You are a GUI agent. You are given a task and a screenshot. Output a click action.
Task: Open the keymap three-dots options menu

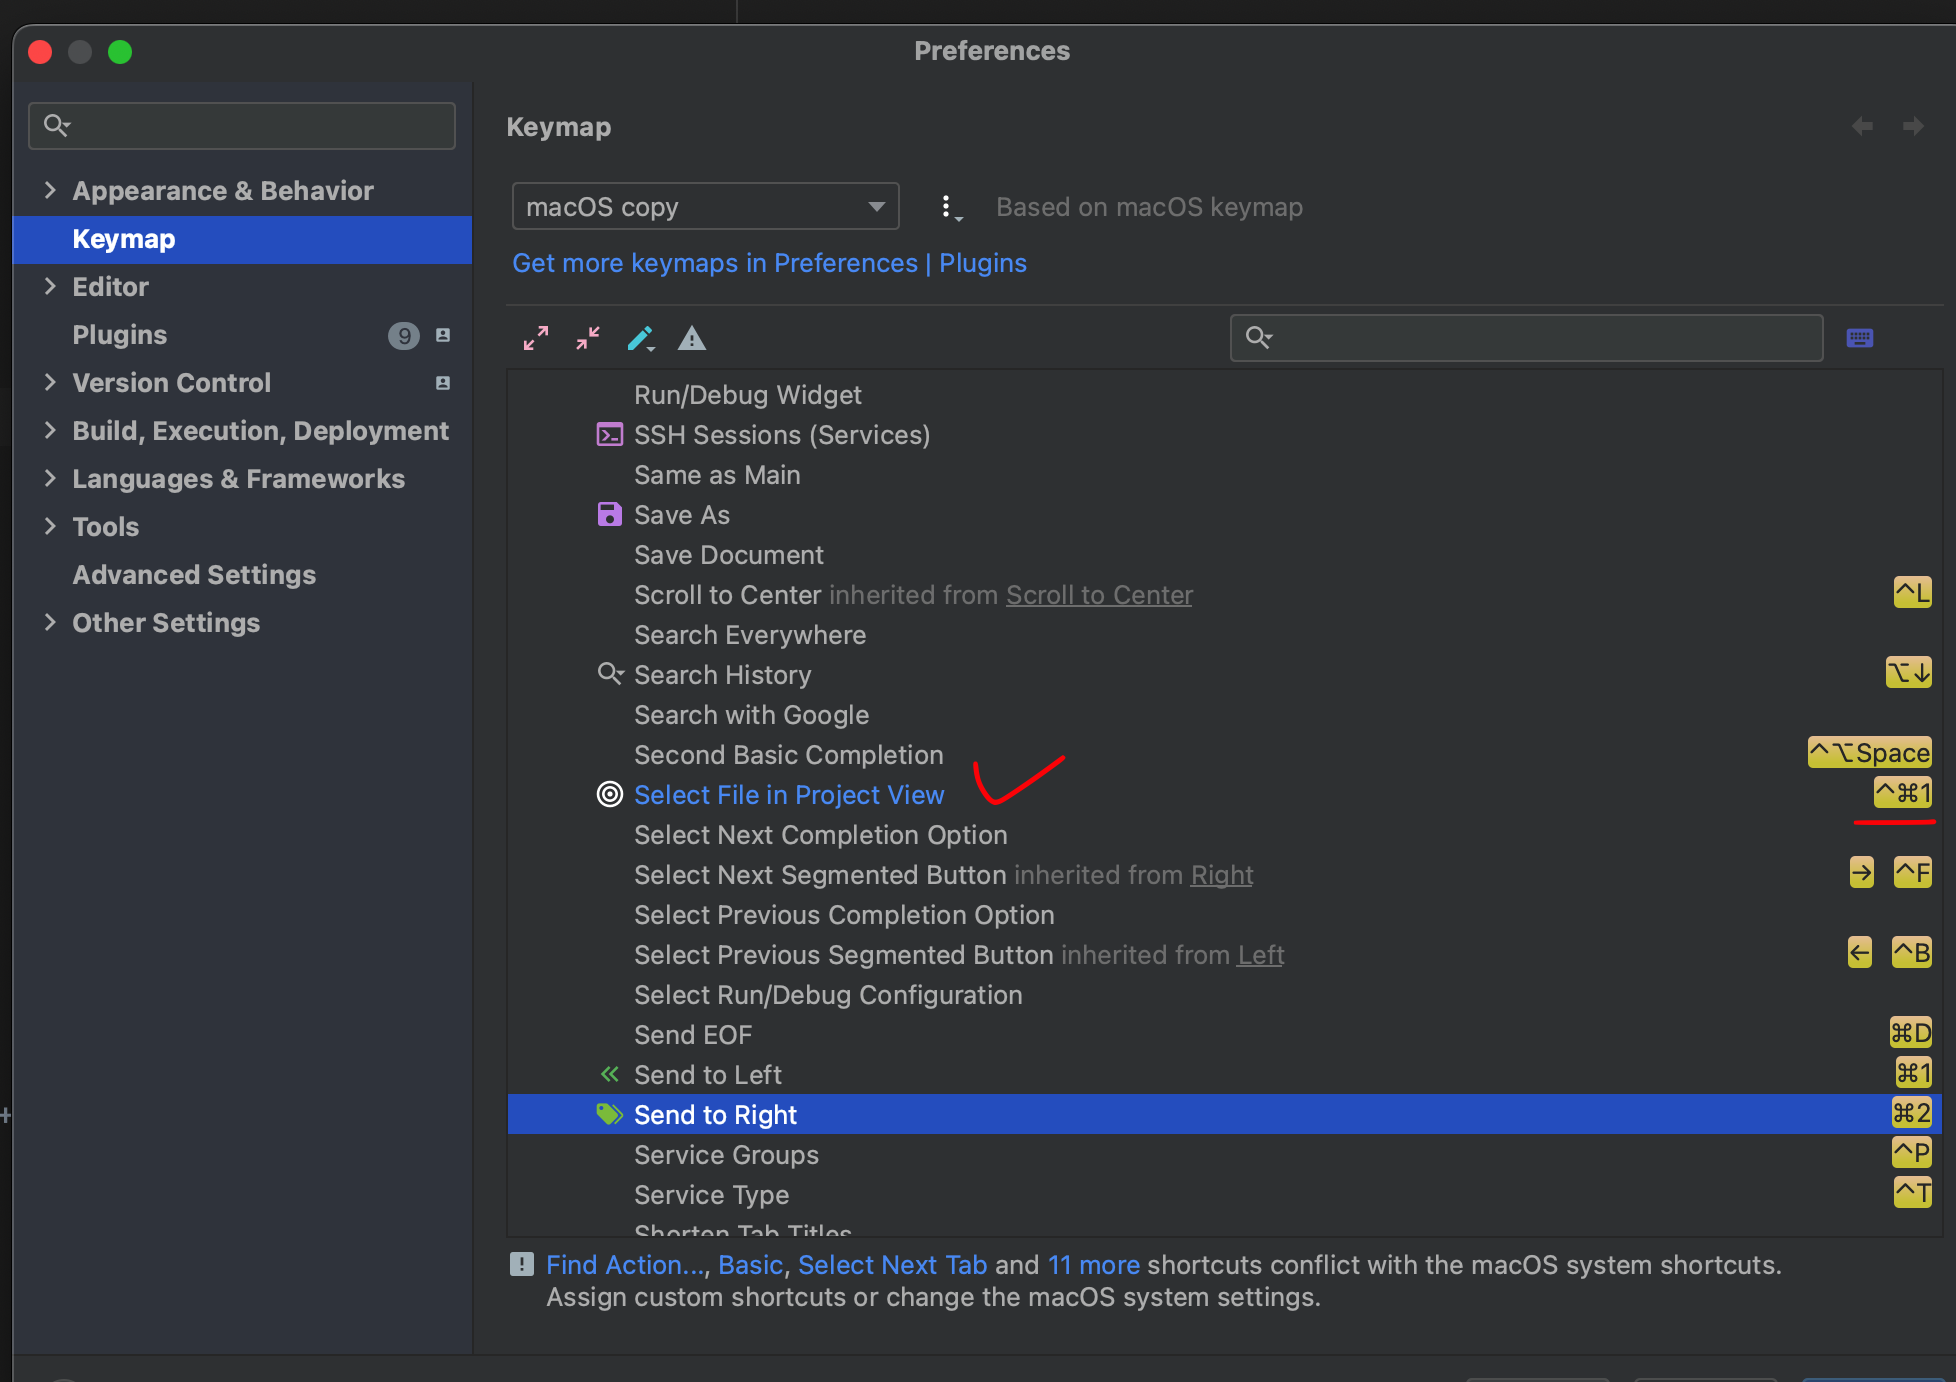tap(948, 207)
